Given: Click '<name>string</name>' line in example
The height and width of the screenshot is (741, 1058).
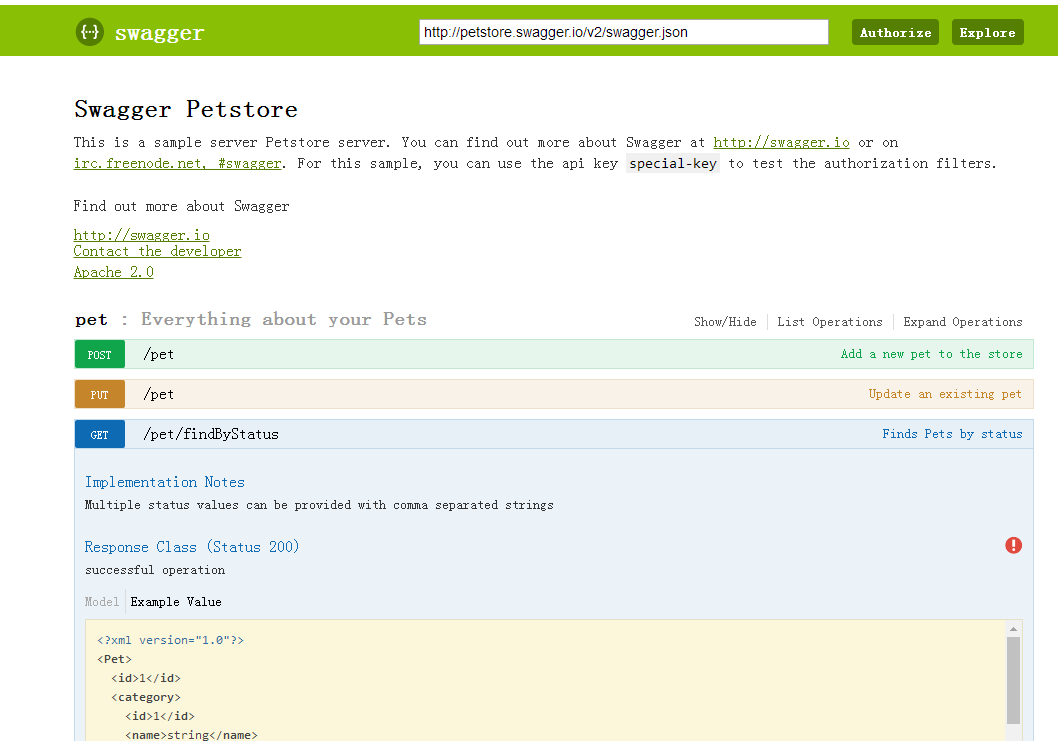Looking at the screenshot, I should tap(191, 734).
